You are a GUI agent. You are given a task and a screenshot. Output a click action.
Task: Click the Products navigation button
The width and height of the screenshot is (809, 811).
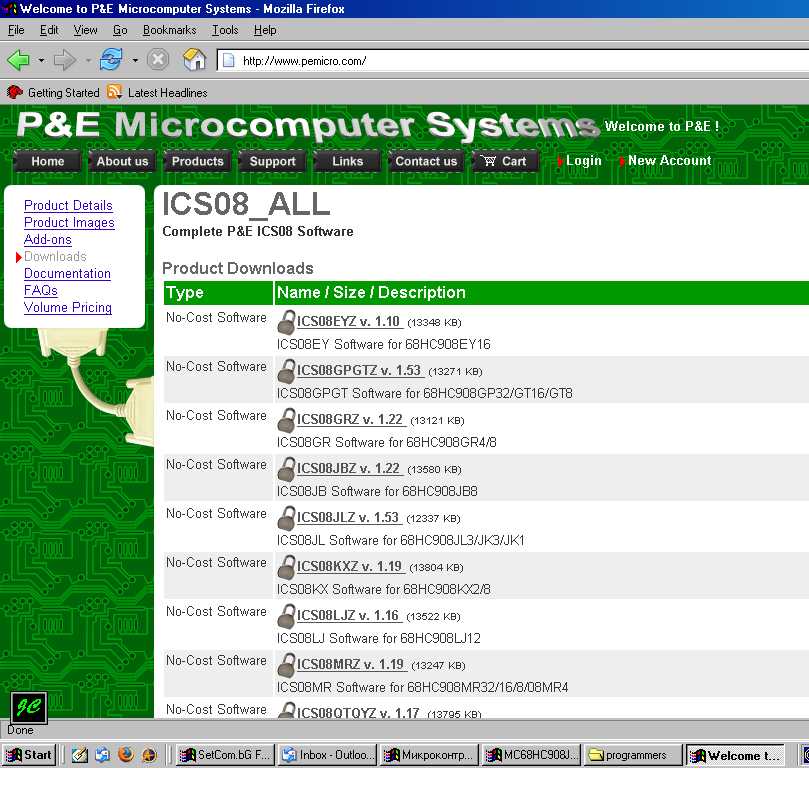tap(198, 161)
